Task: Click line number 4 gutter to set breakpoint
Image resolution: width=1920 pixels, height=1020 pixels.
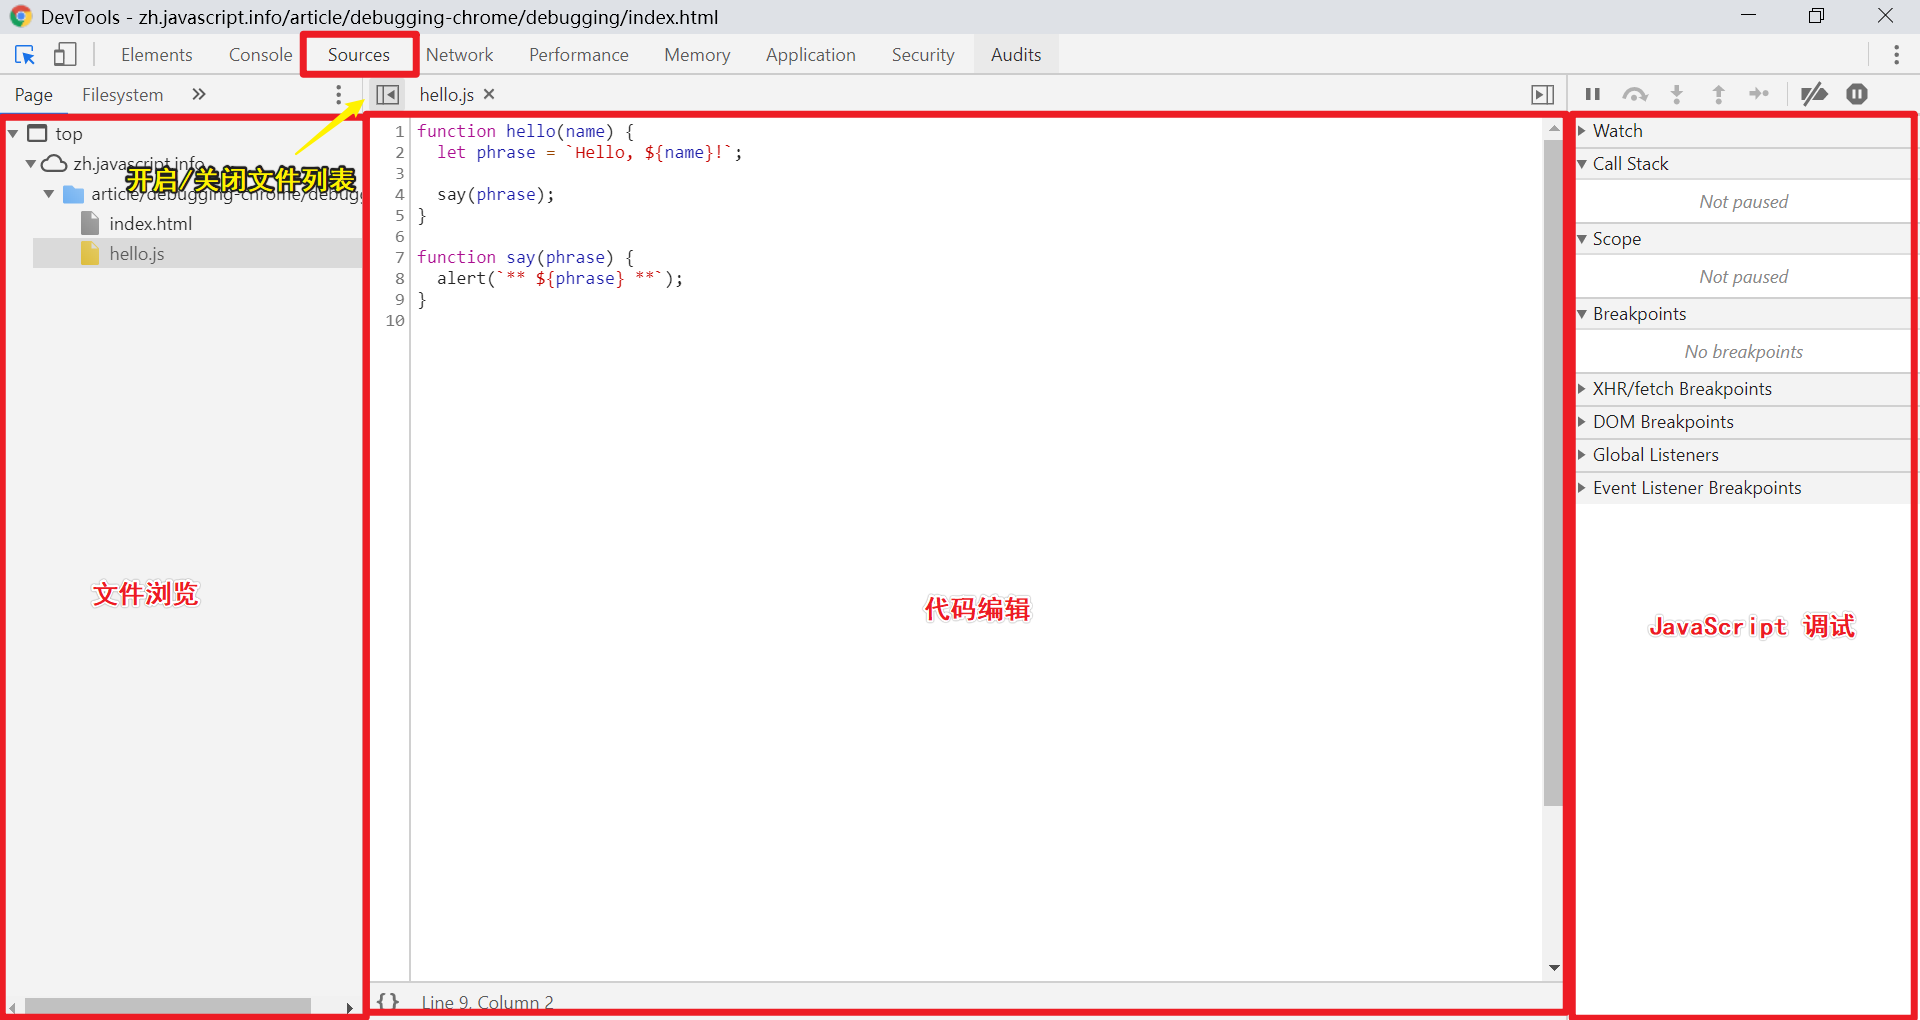Action: point(399,195)
